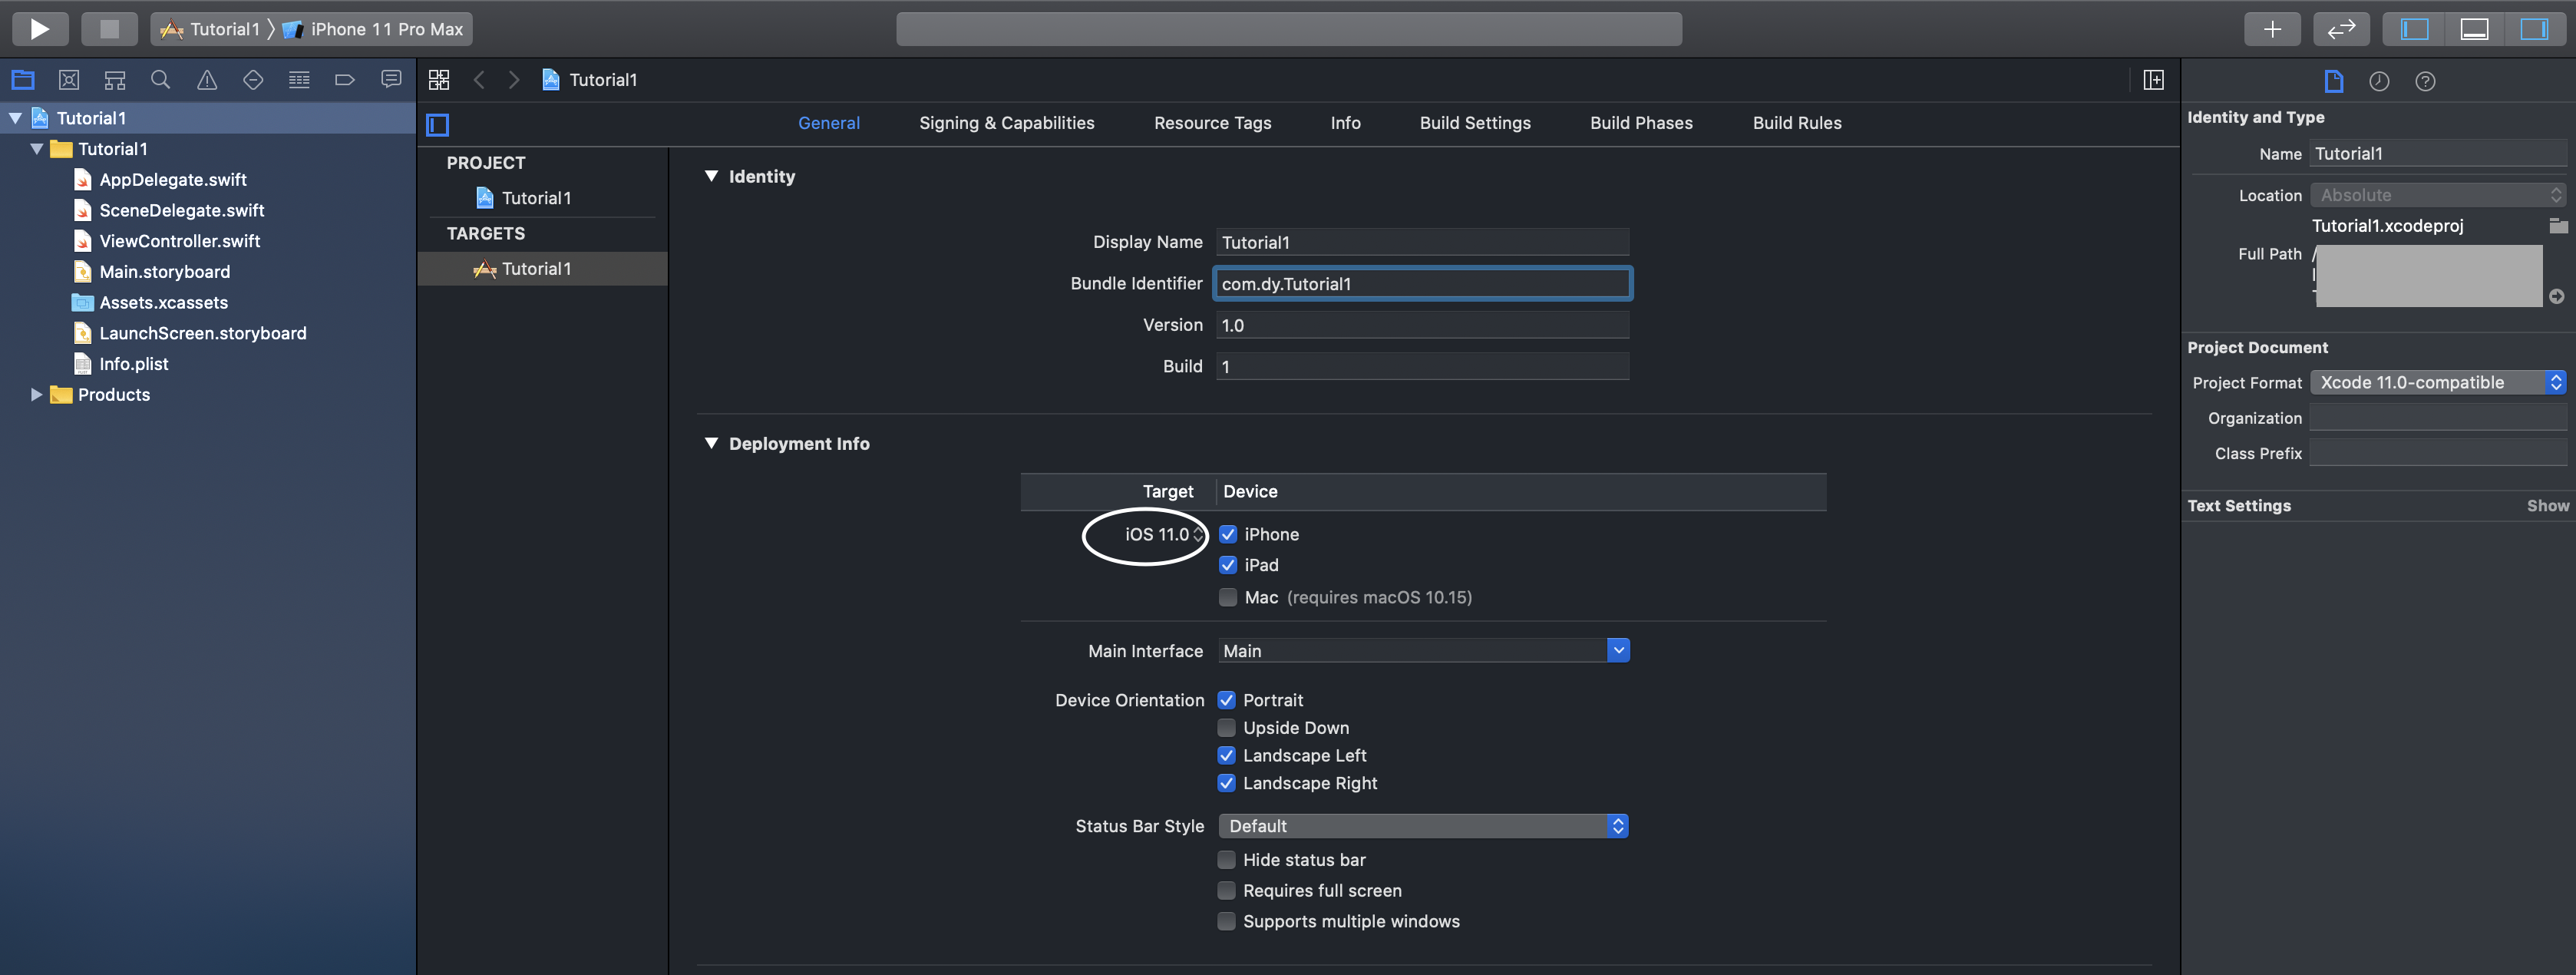Viewport: 2576px width, 975px height.
Task: Enable Upside Down orientation
Action: pos(1227,728)
